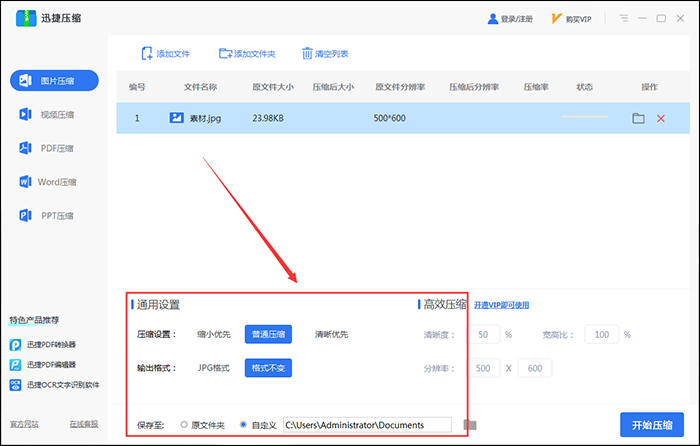
Task: Click the 购买VIP icon
Action: pyautogui.click(x=556, y=19)
